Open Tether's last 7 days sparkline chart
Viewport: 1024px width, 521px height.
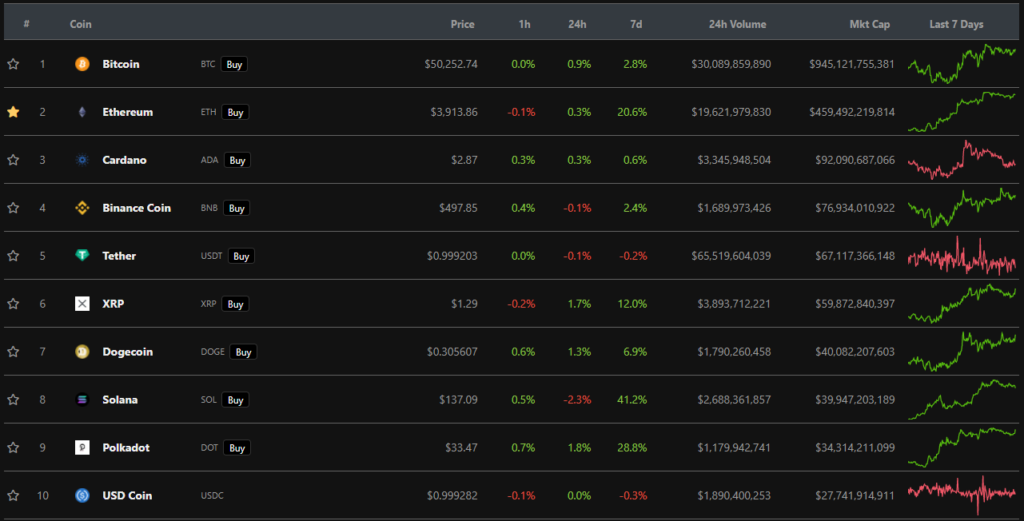pyautogui.click(x=962, y=257)
